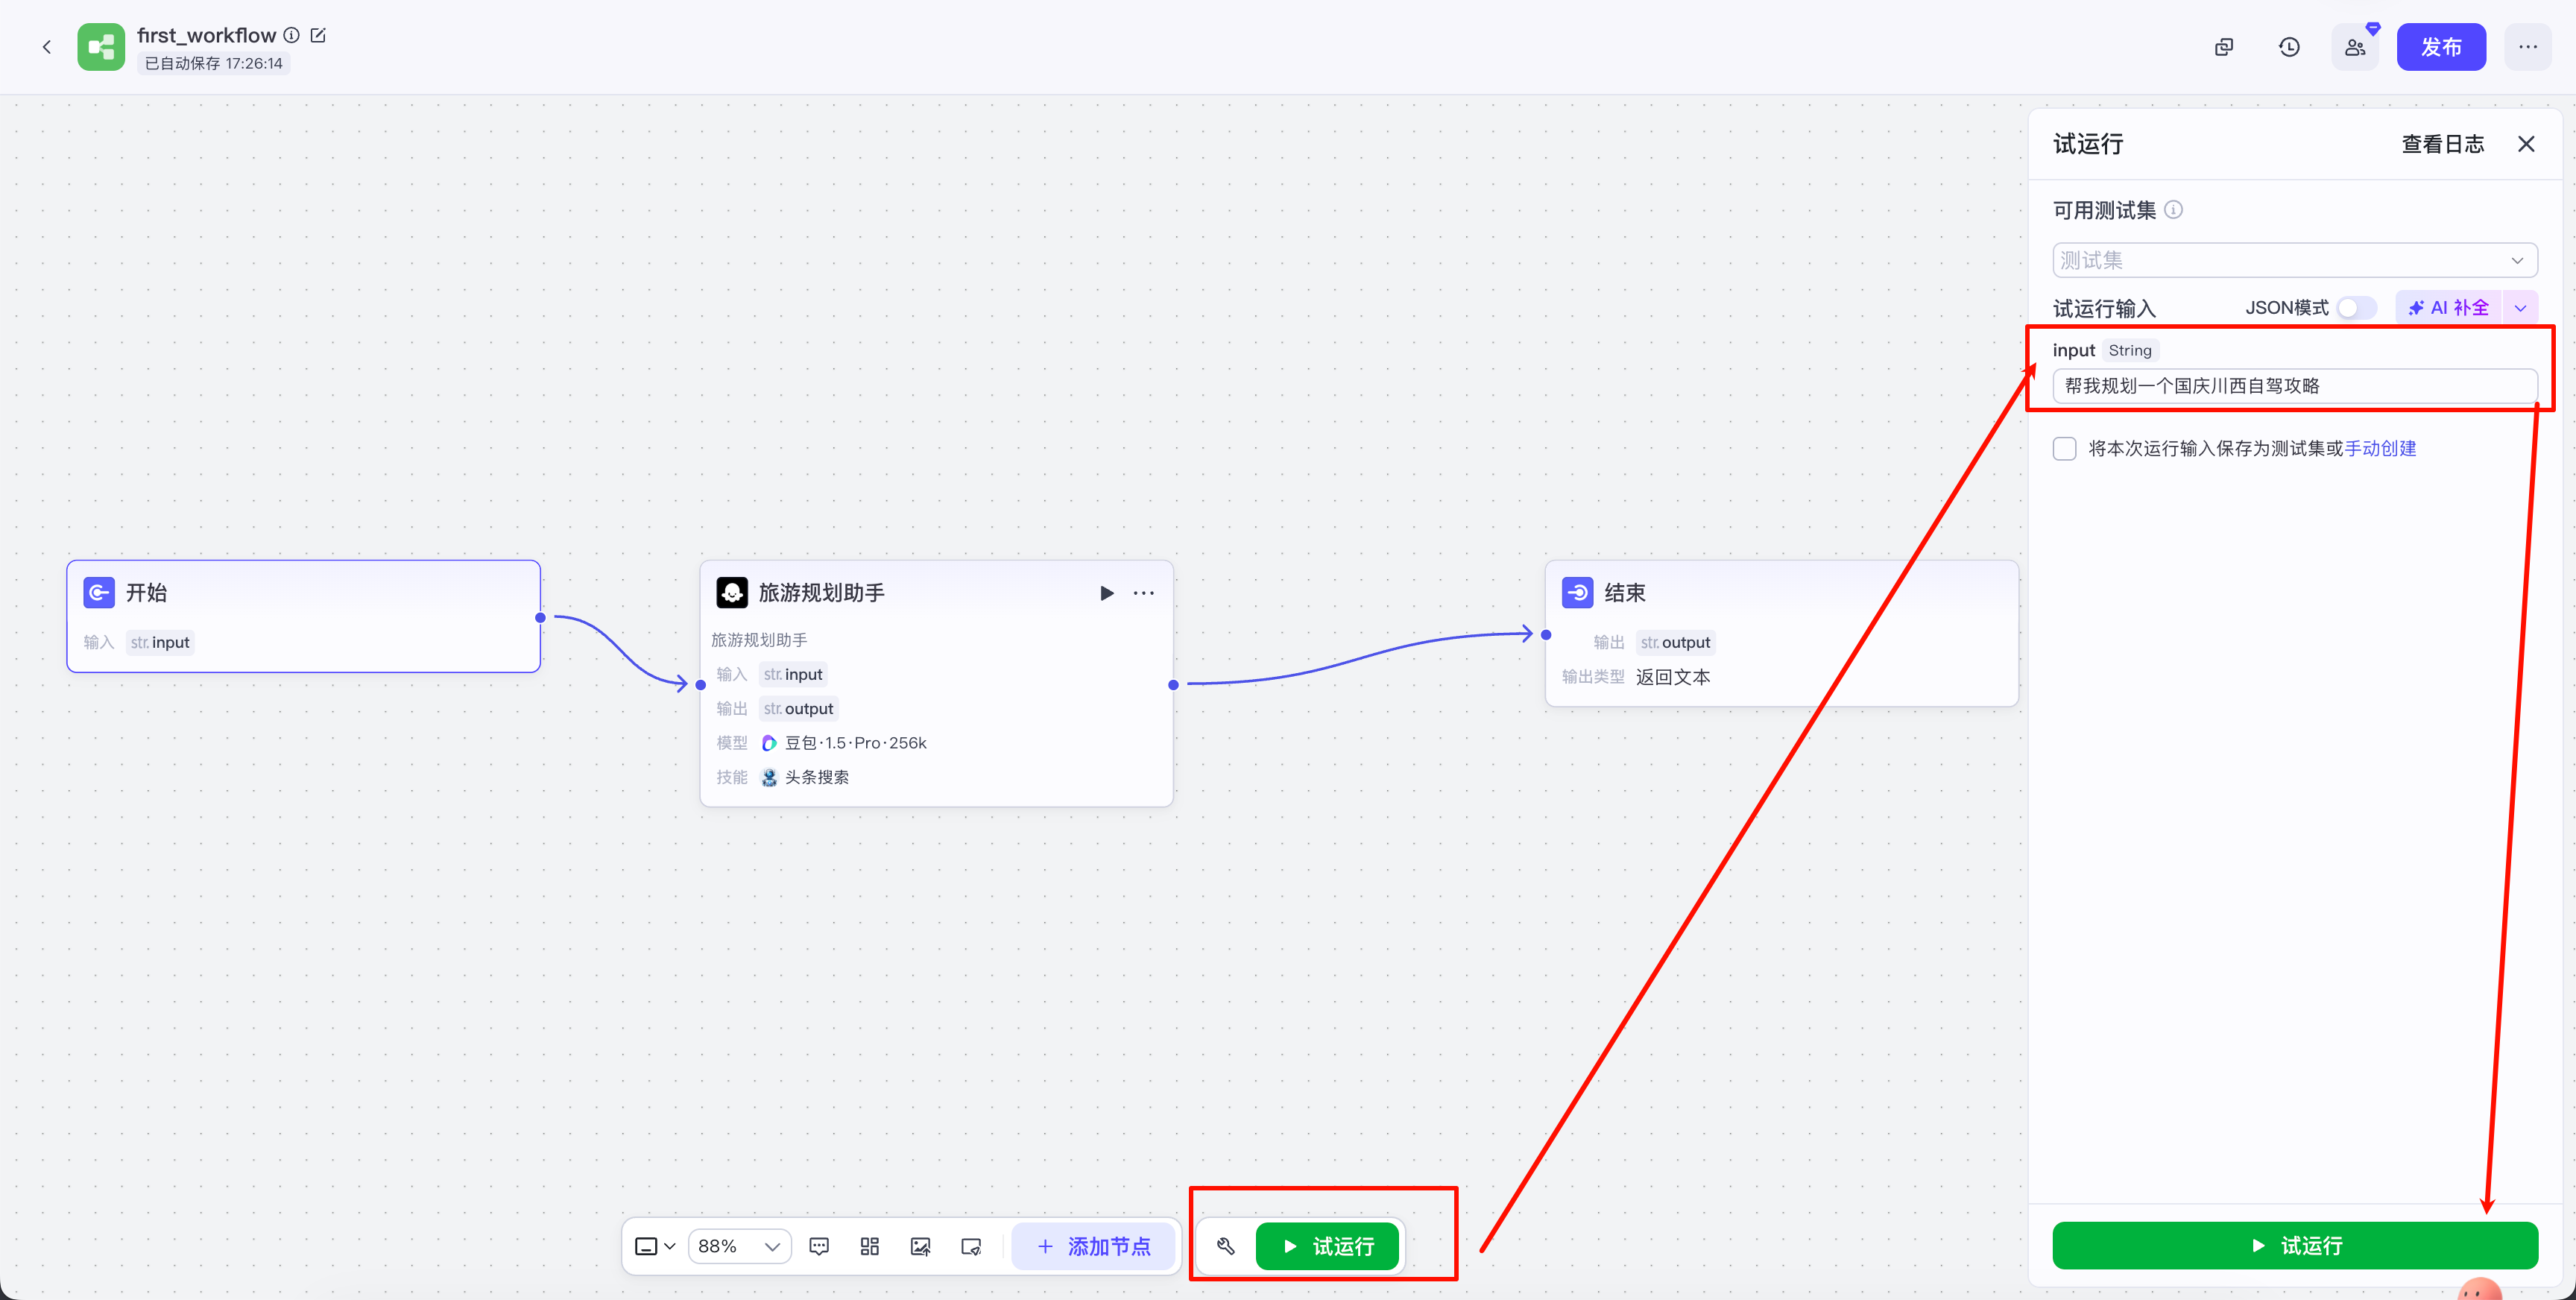Click the auto-layout grid icon in toolbar
This screenshot has height=1300, width=2576.
point(869,1246)
